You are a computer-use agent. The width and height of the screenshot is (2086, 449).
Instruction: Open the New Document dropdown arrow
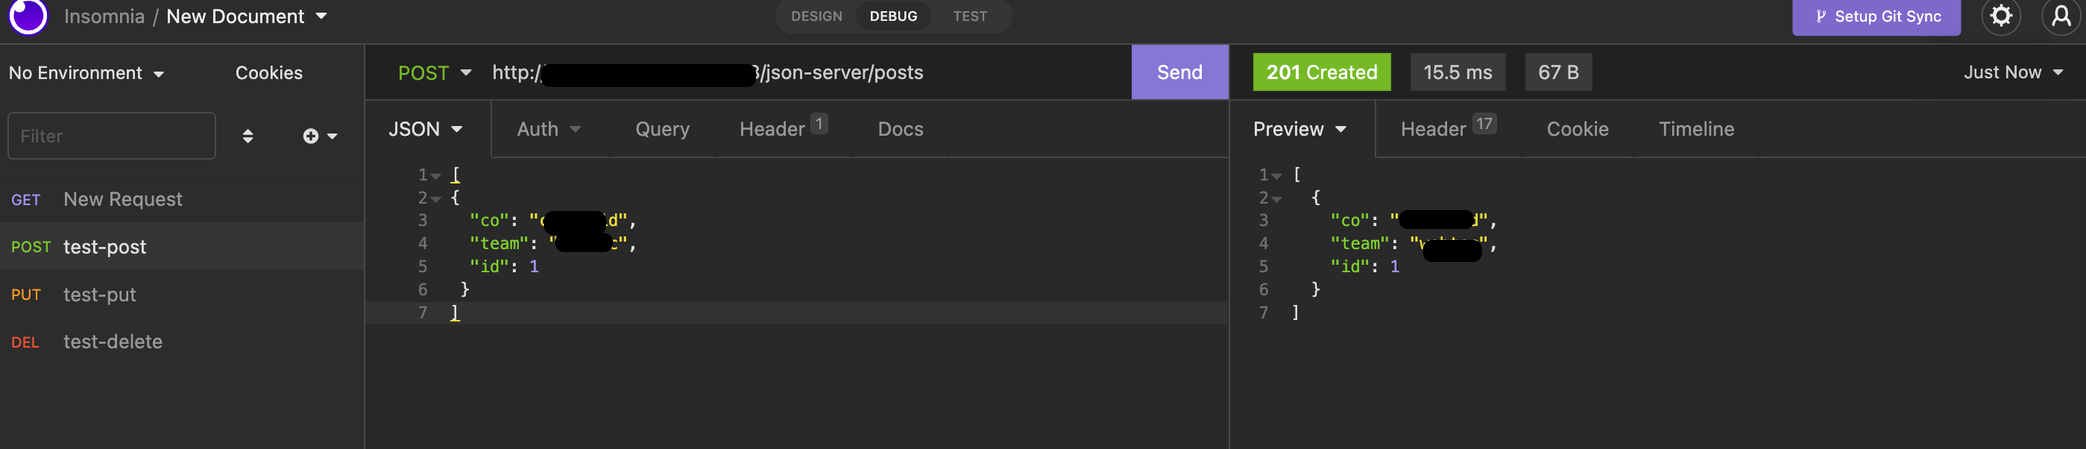click(x=321, y=16)
